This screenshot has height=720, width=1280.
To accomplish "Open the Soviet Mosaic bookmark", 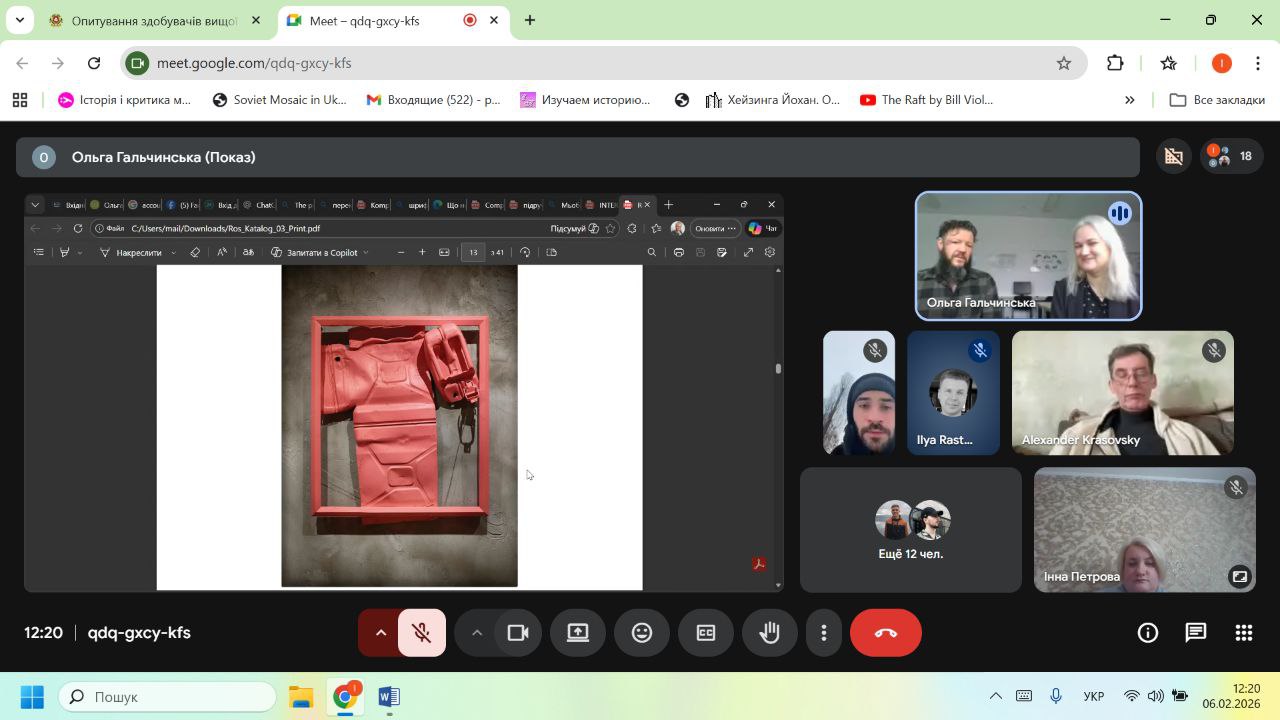I will click(280, 100).
